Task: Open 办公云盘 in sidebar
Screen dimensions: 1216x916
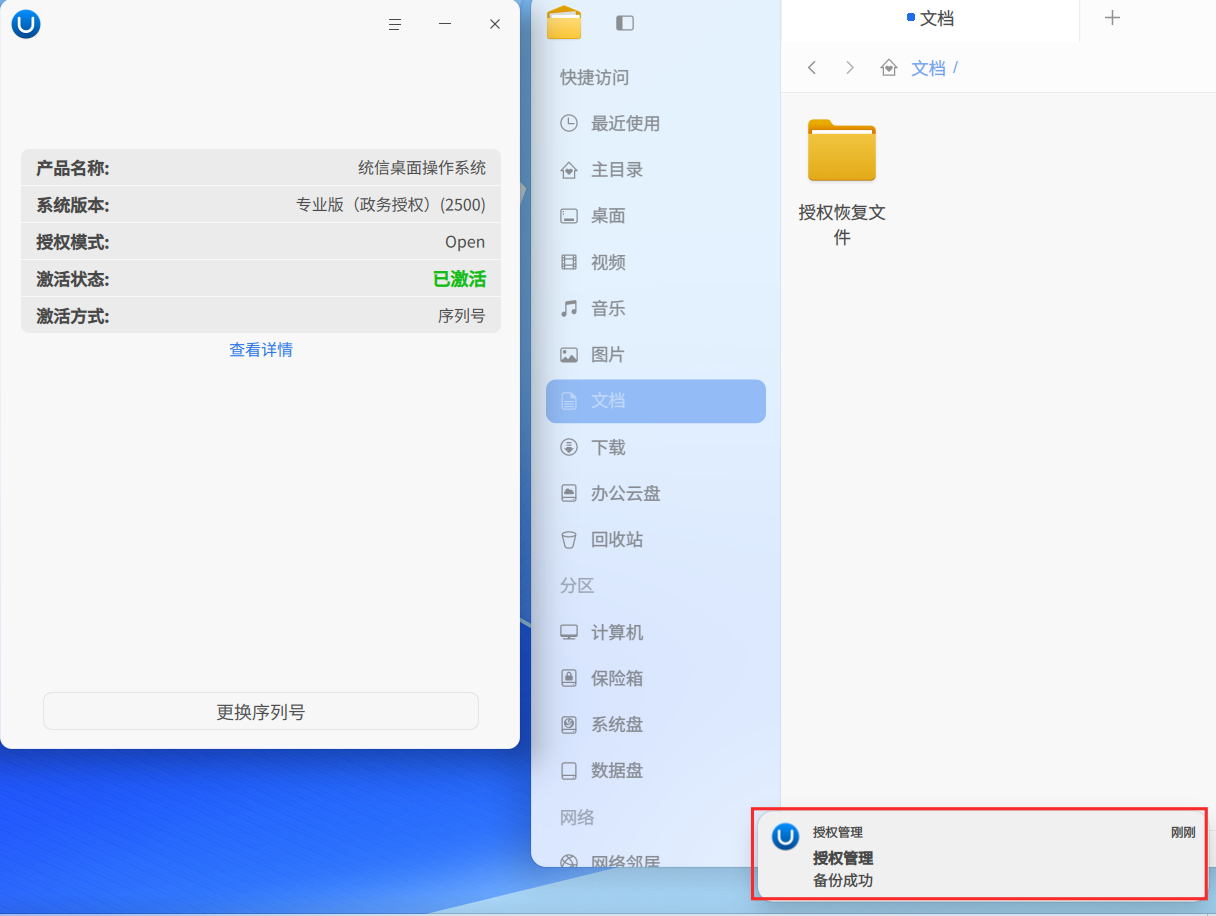Action: (656, 493)
